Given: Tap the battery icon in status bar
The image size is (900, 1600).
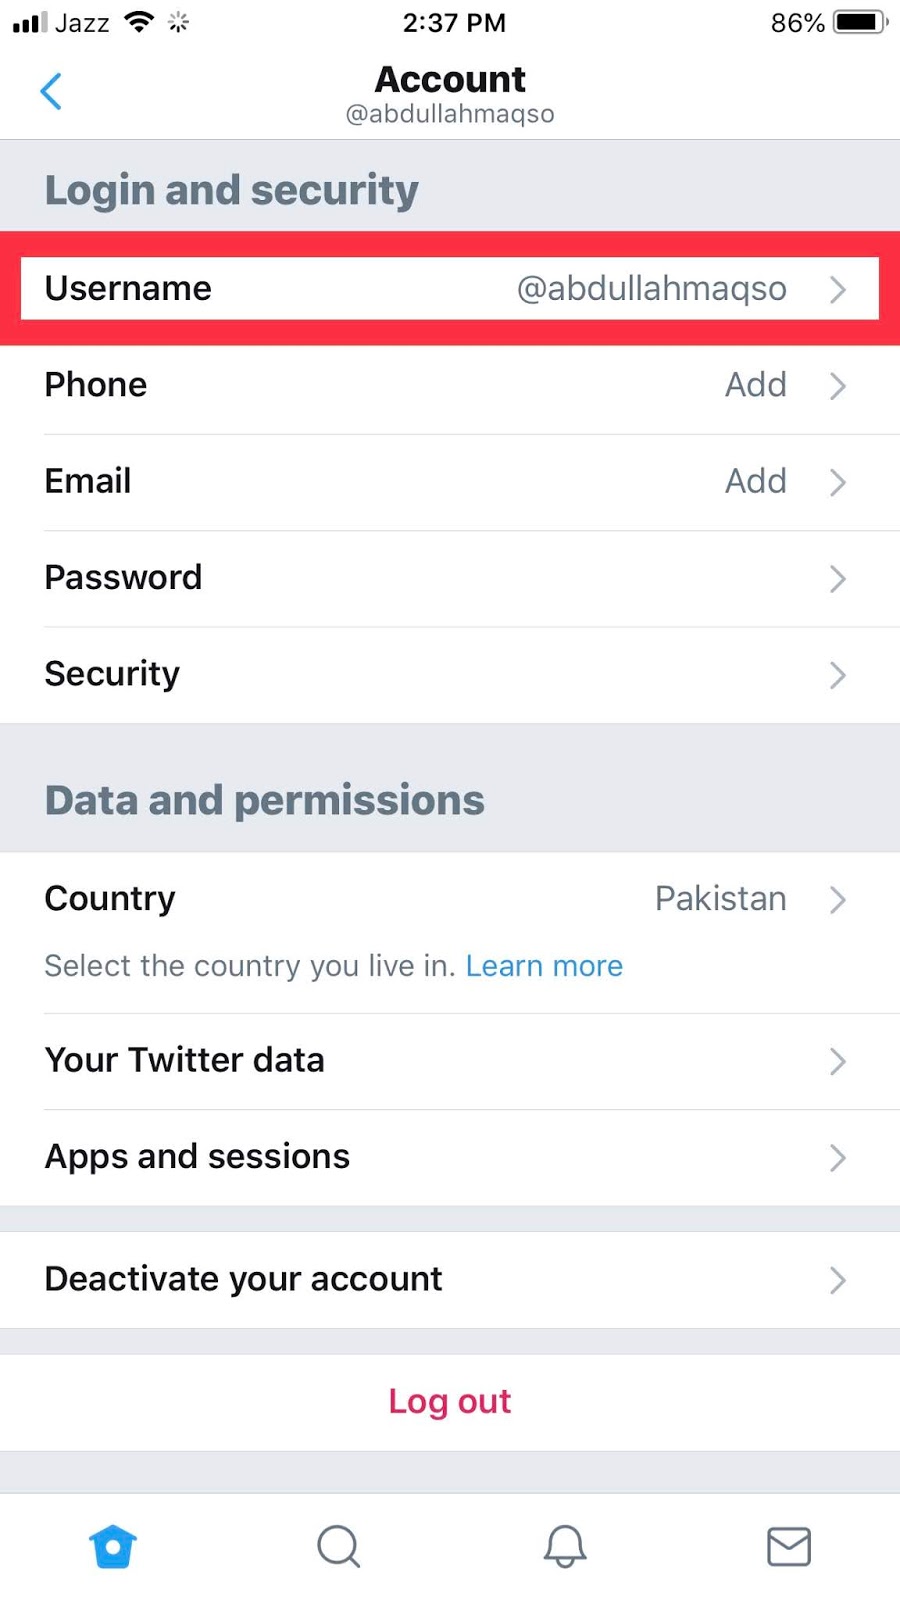Looking at the screenshot, I should (x=860, y=22).
